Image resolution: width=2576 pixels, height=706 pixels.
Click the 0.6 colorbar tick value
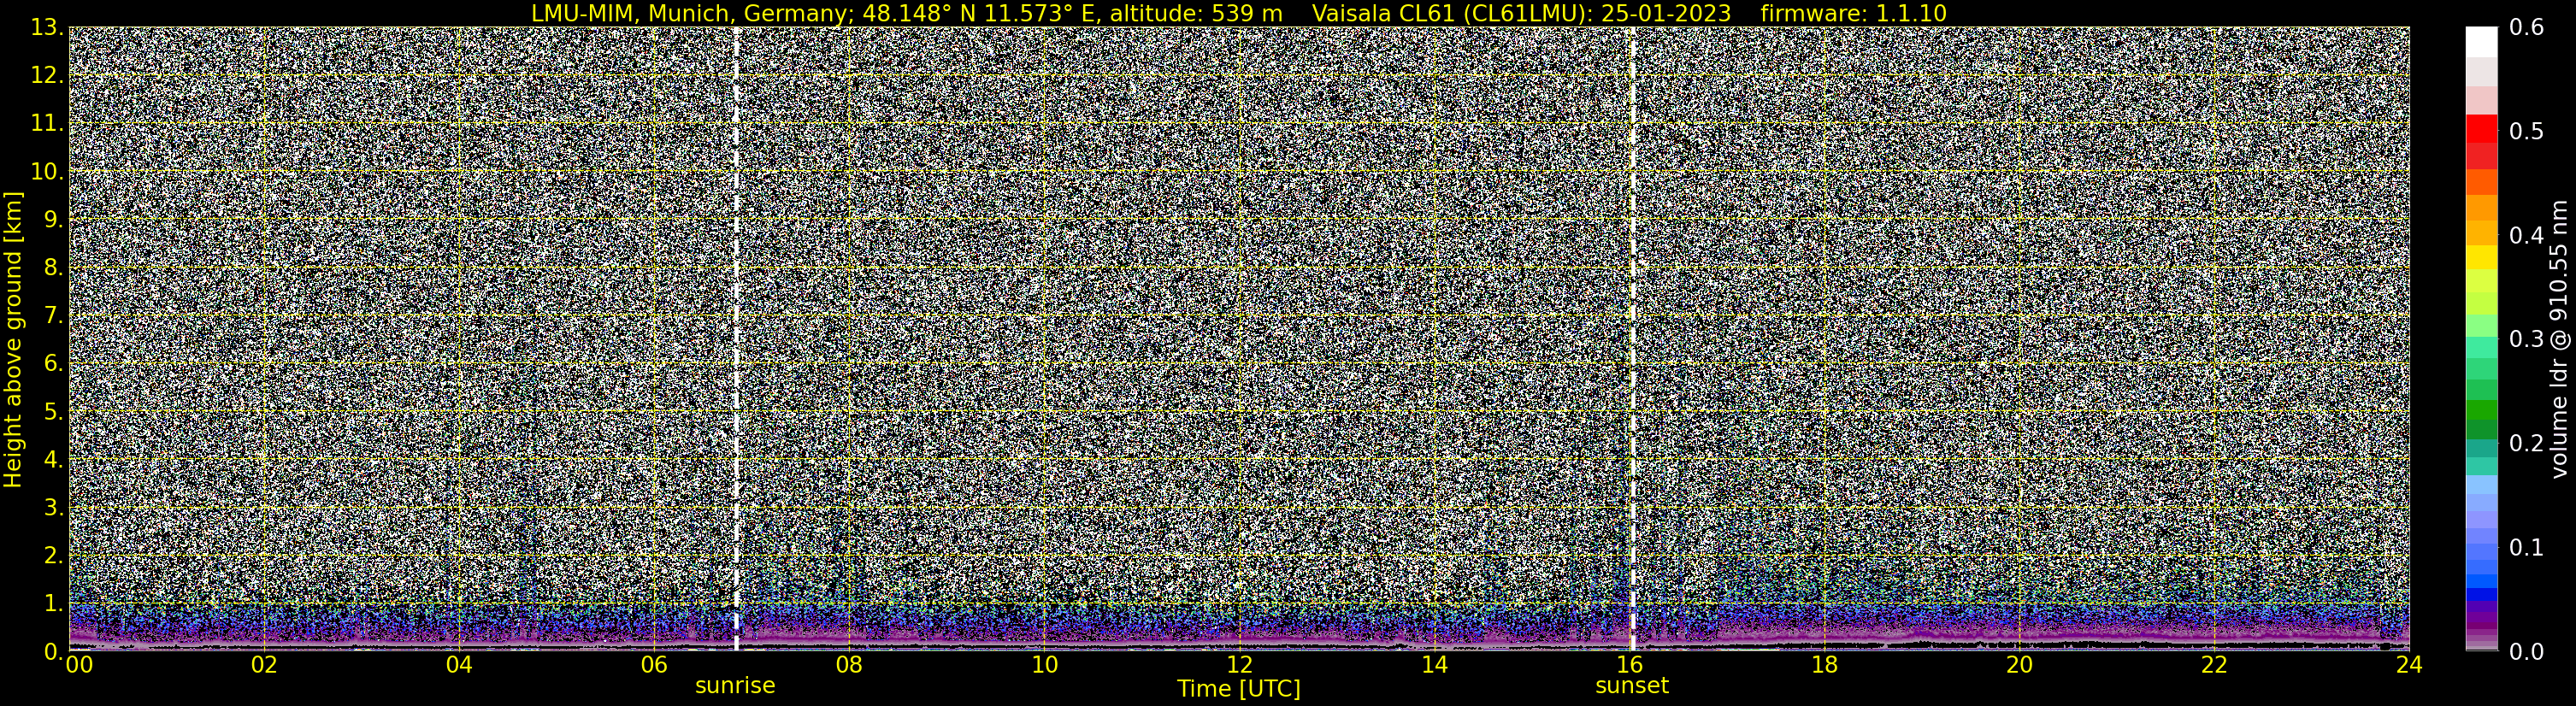(2527, 28)
